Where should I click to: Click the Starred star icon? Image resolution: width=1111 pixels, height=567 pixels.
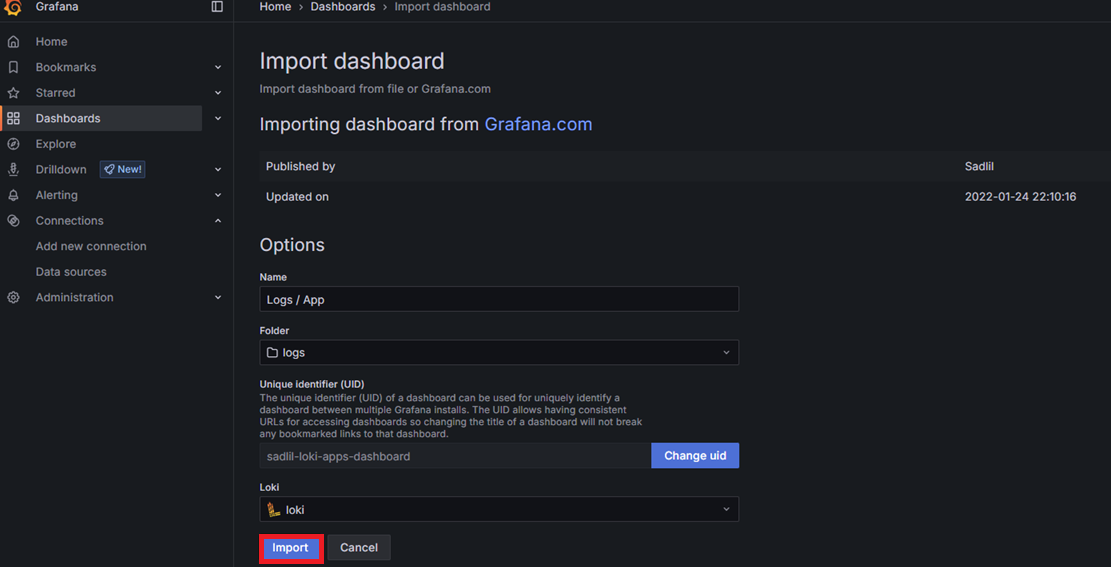click(13, 93)
